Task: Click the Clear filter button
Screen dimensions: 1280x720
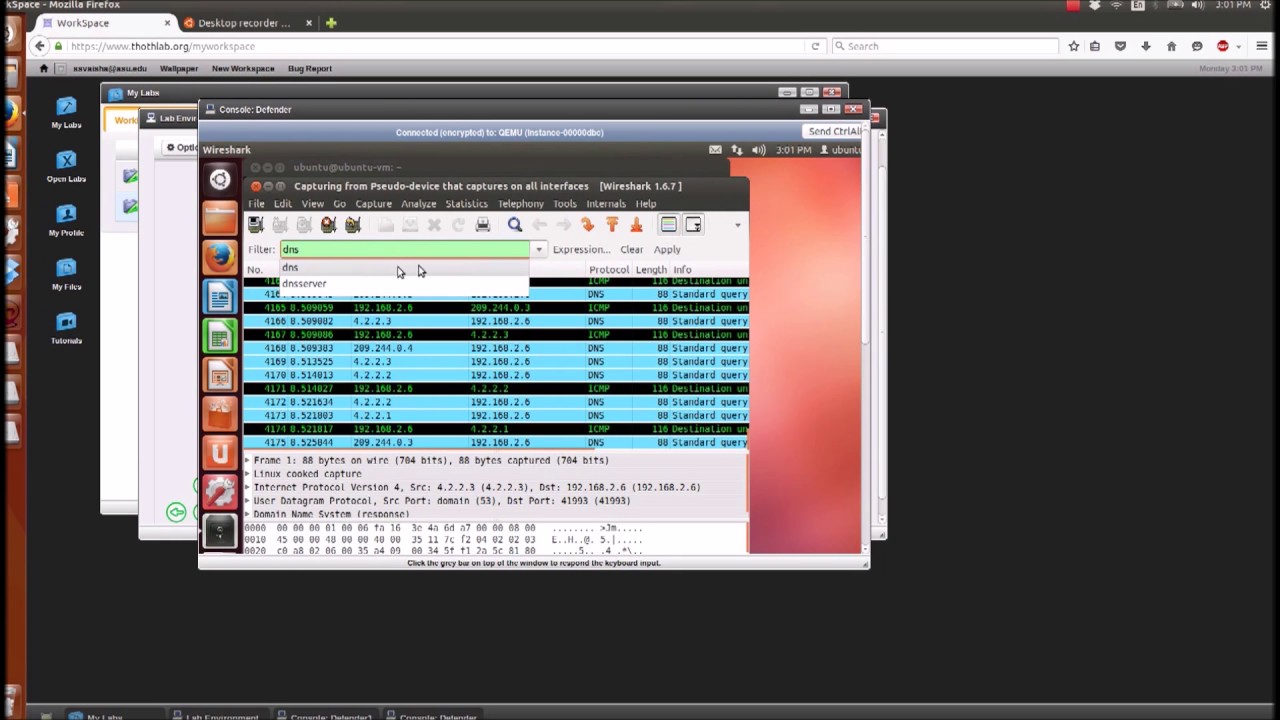Action: [x=631, y=250]
